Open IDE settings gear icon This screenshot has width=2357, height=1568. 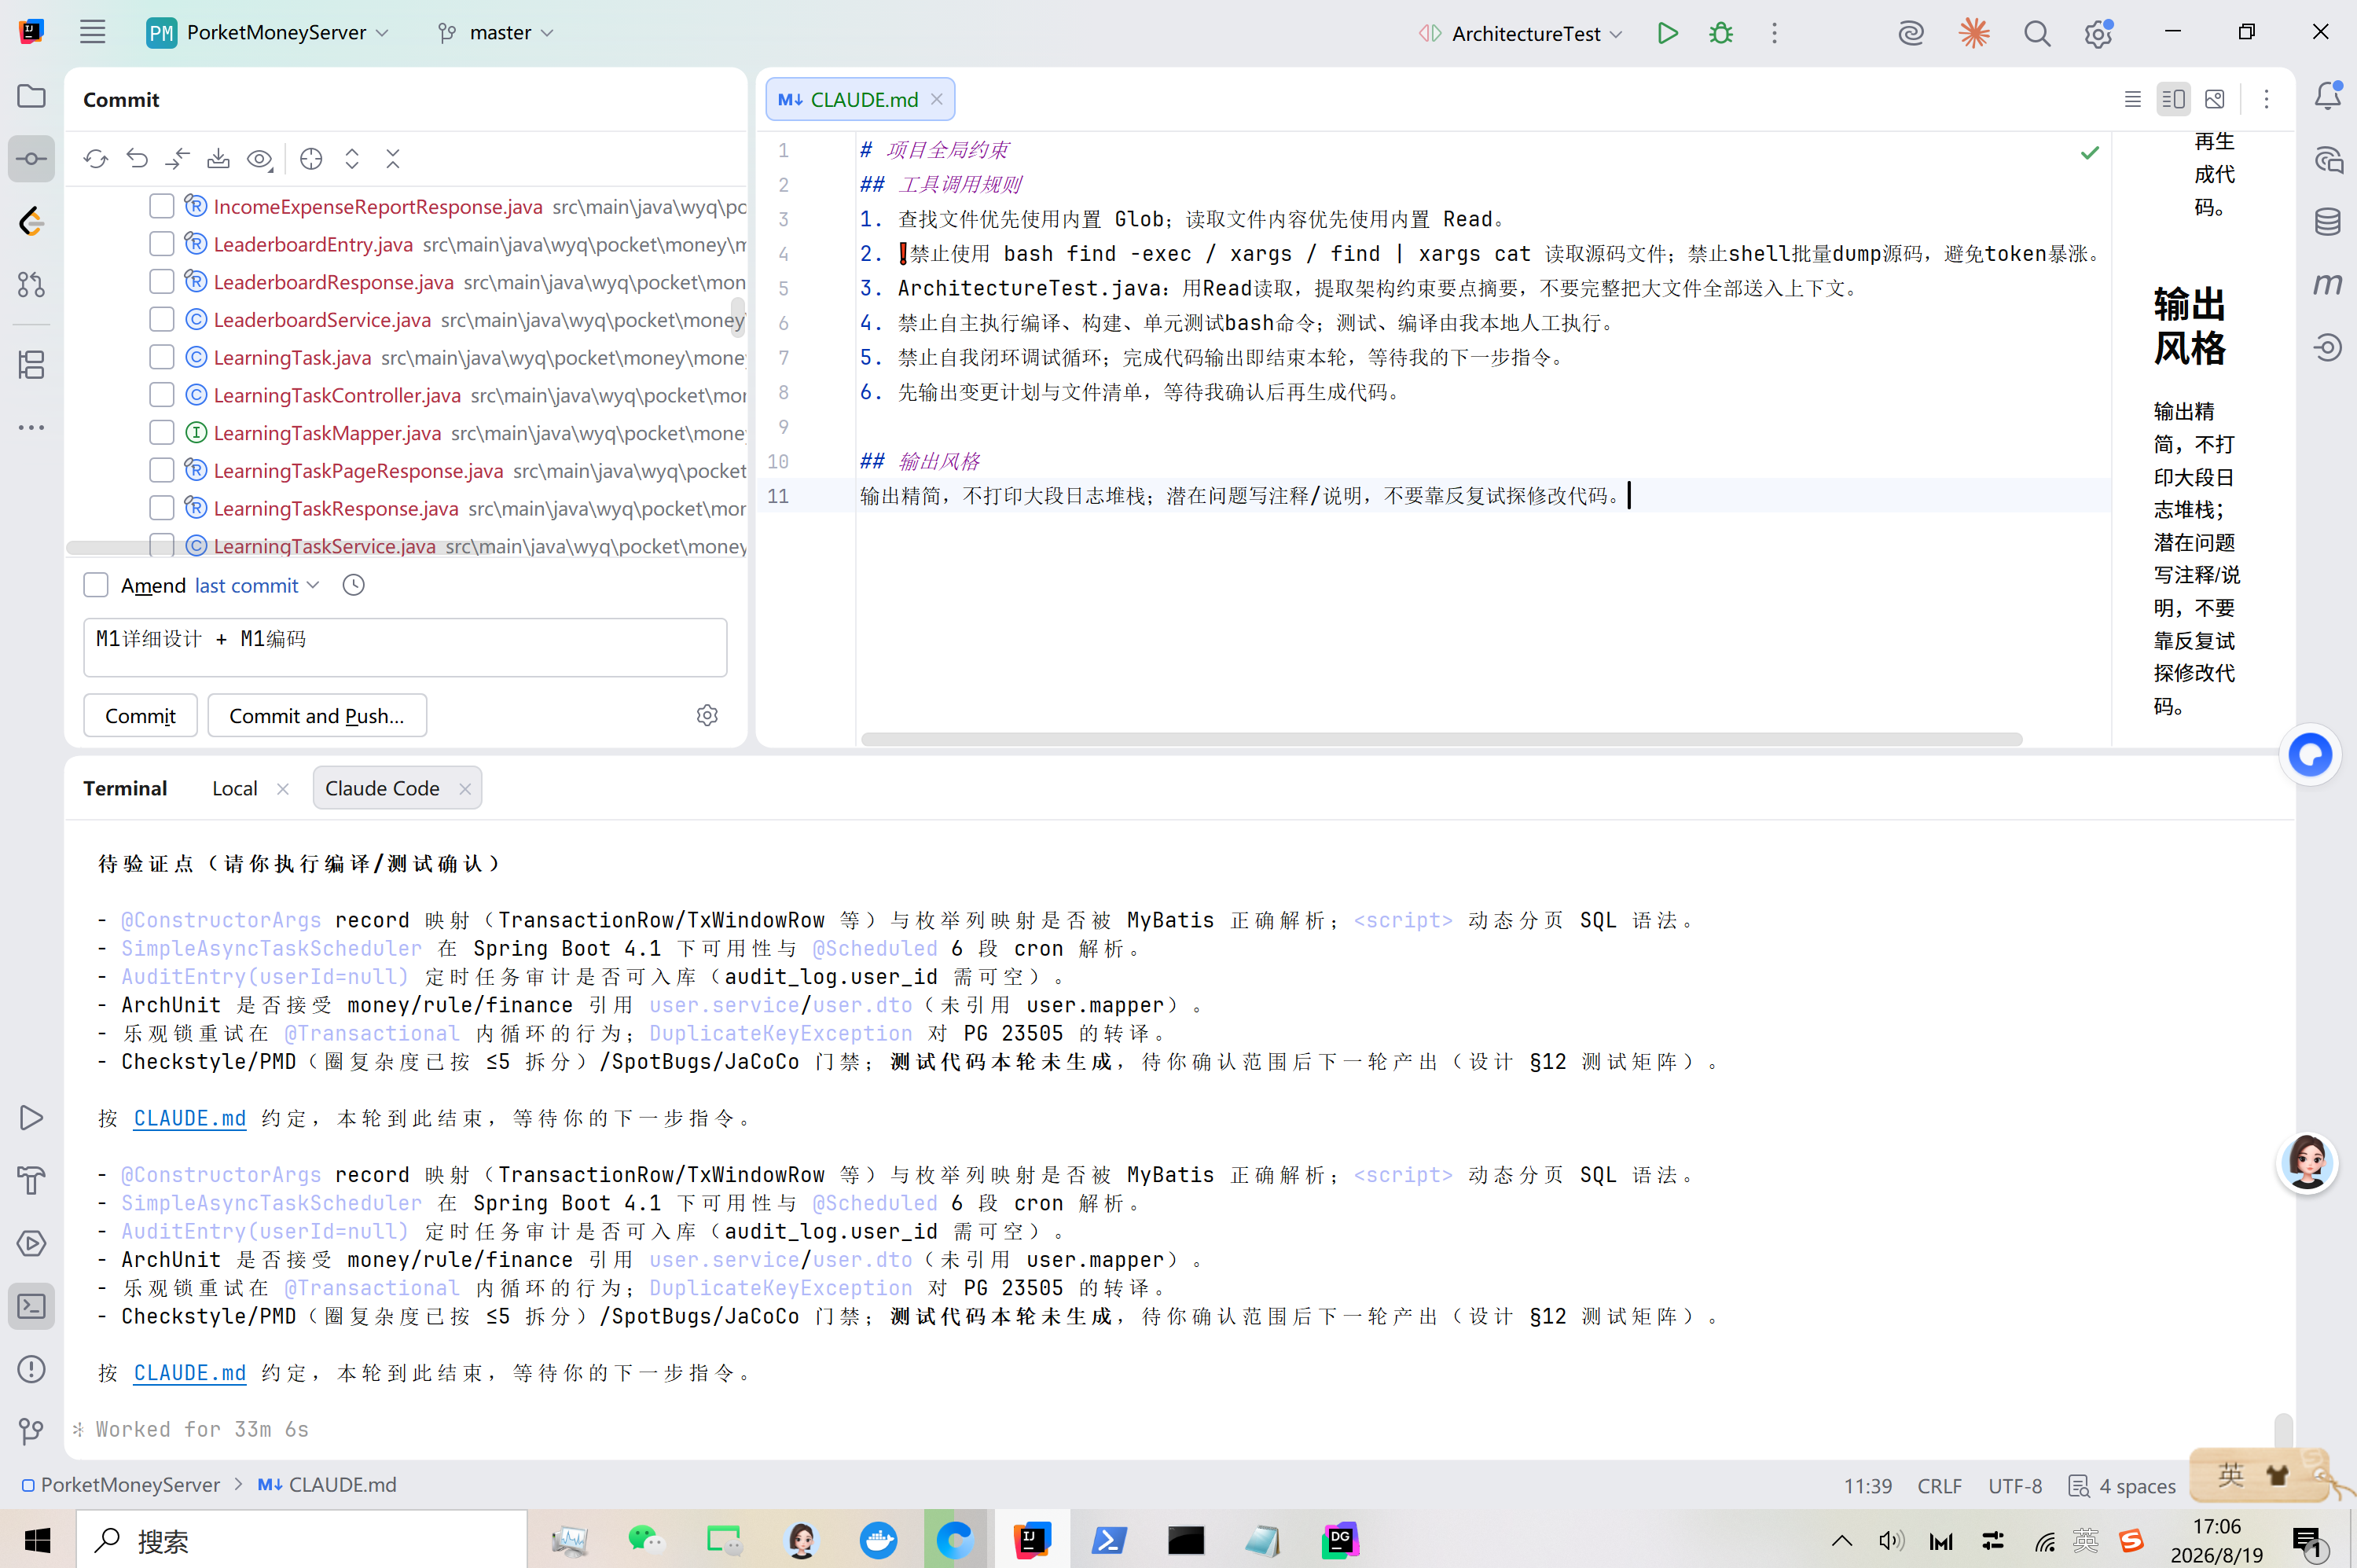[2098, 33]
